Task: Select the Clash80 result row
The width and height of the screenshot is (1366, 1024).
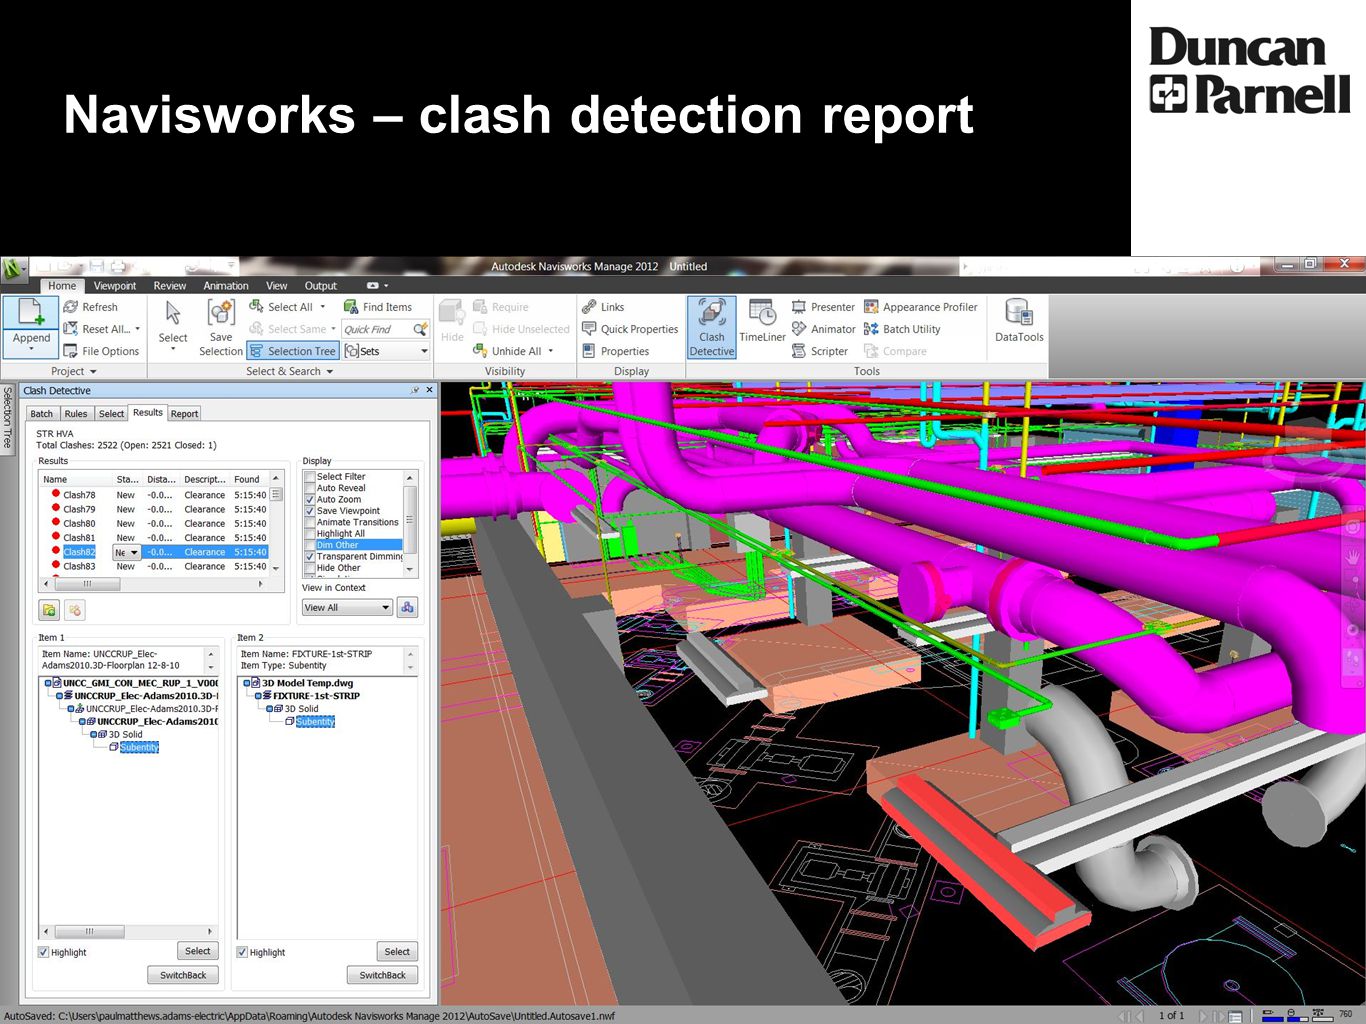Action: 155,523
